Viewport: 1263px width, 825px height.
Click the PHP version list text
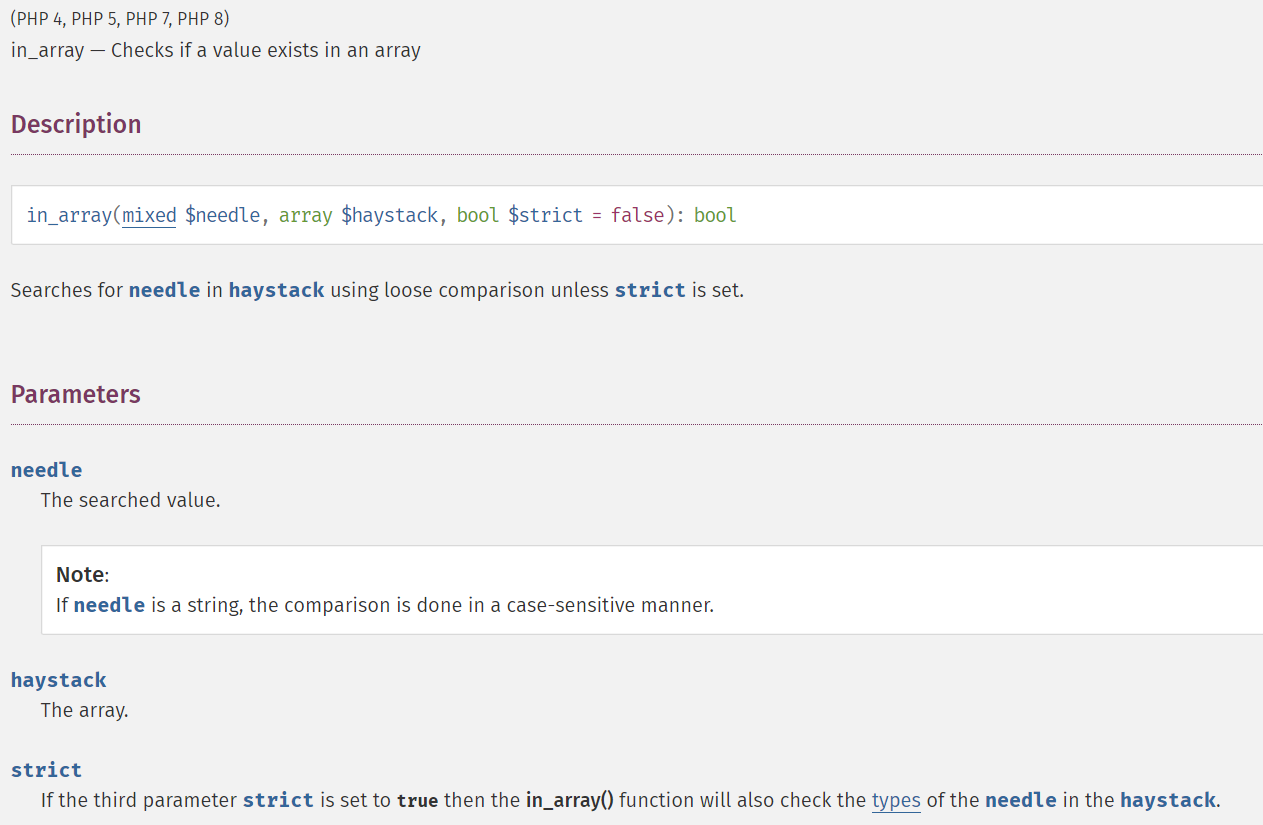click(x=120, y=20)
